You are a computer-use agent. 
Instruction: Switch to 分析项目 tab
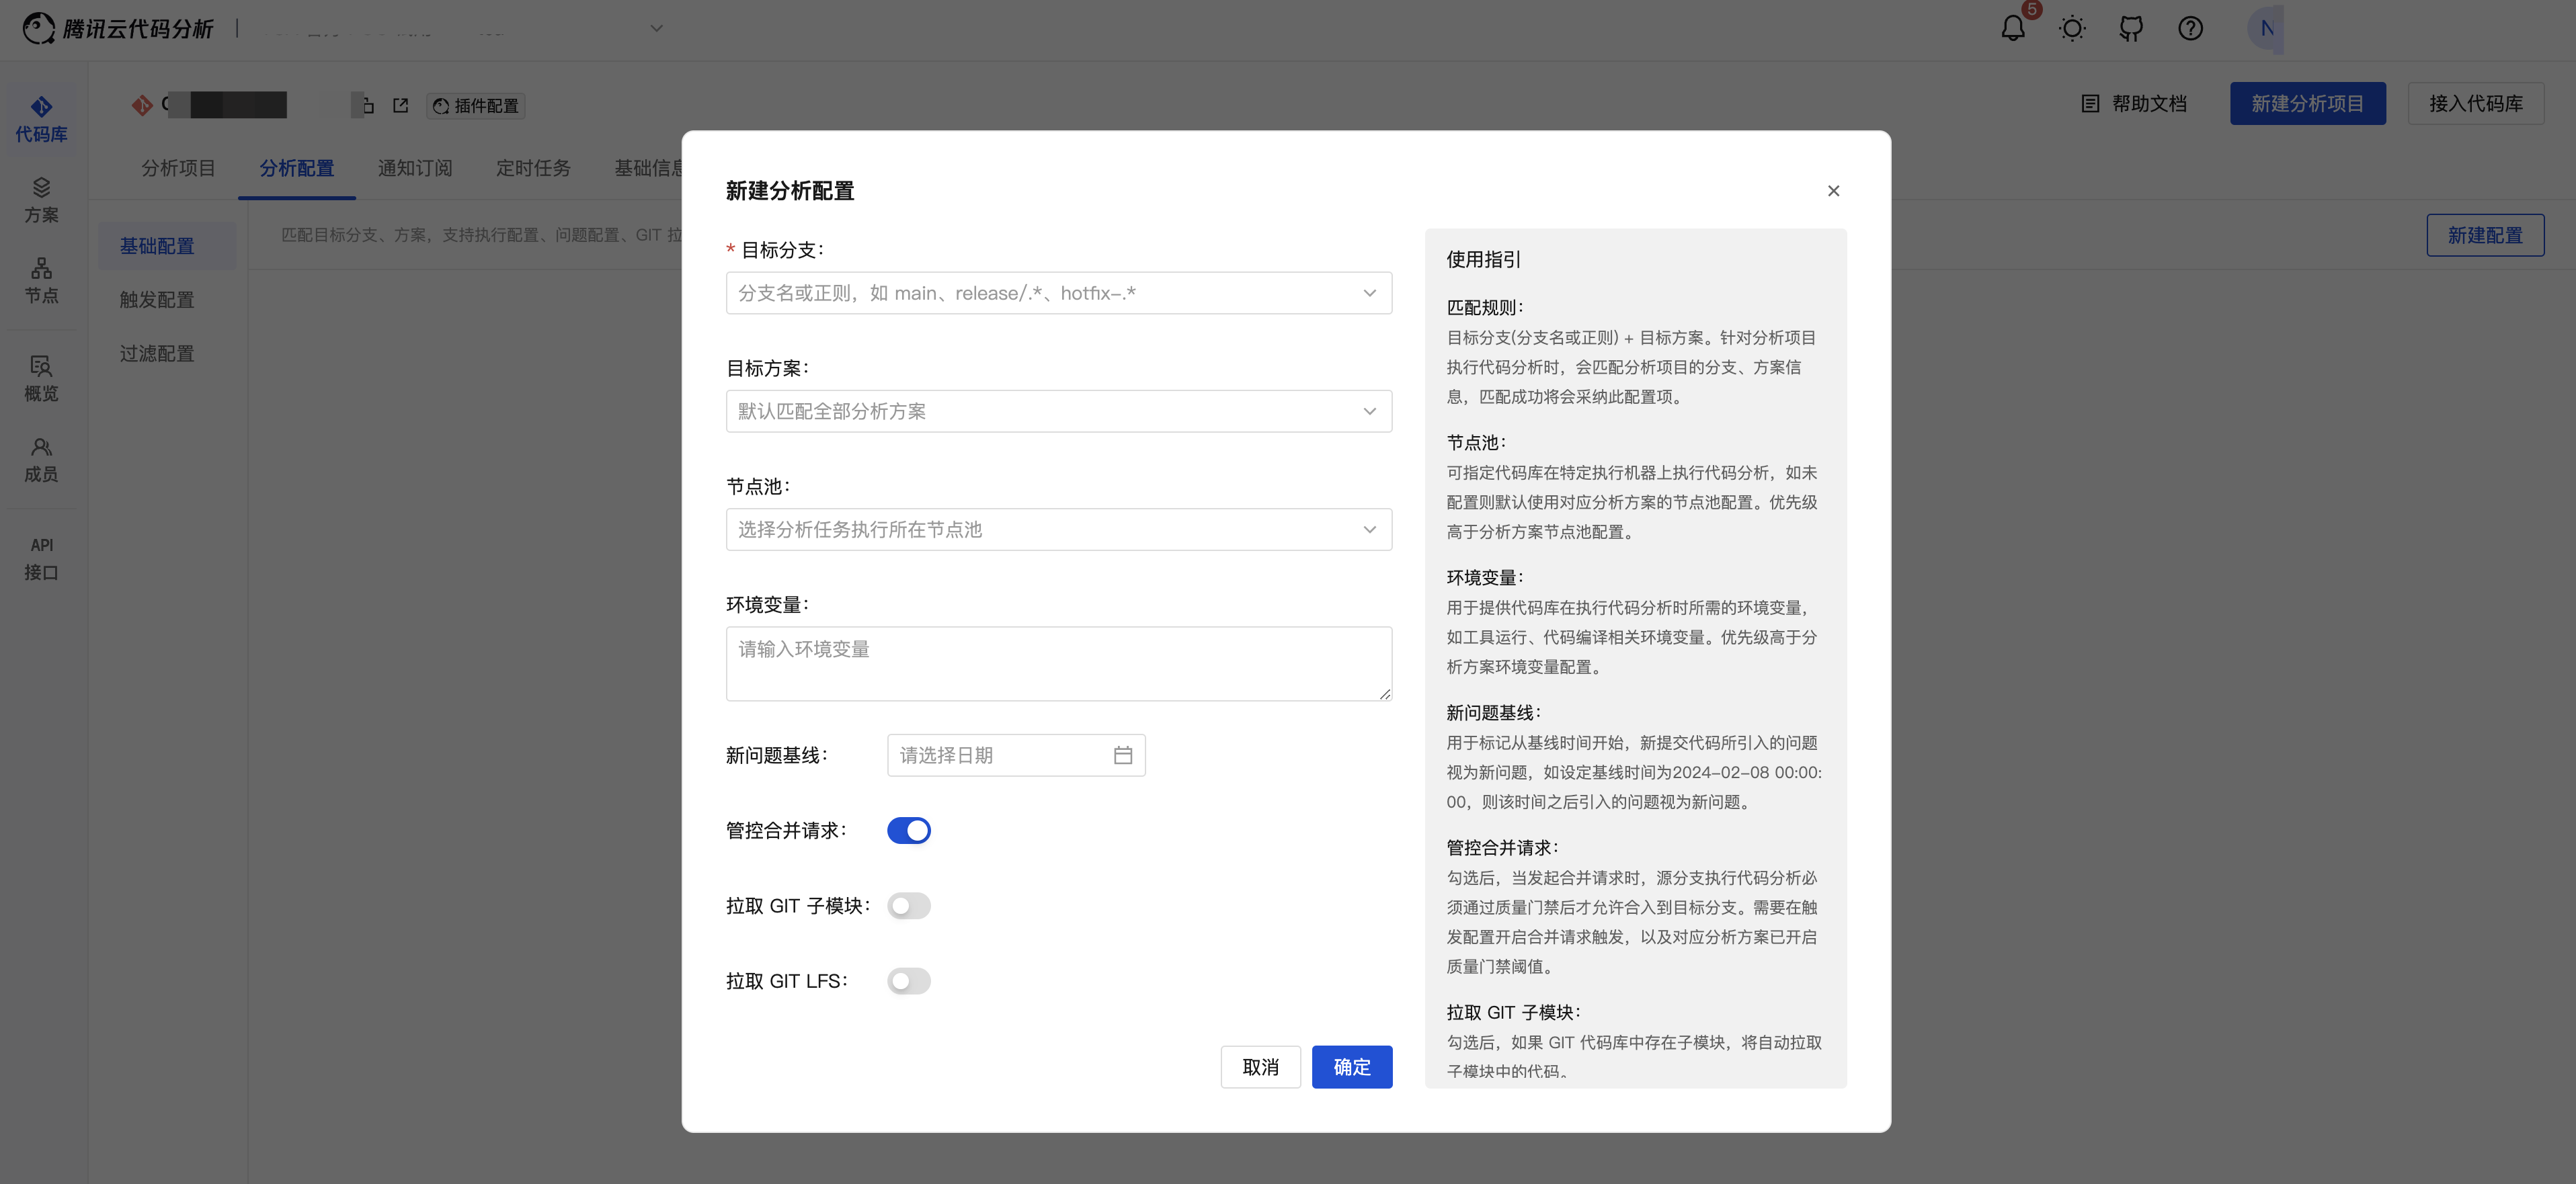pos(178,168)
